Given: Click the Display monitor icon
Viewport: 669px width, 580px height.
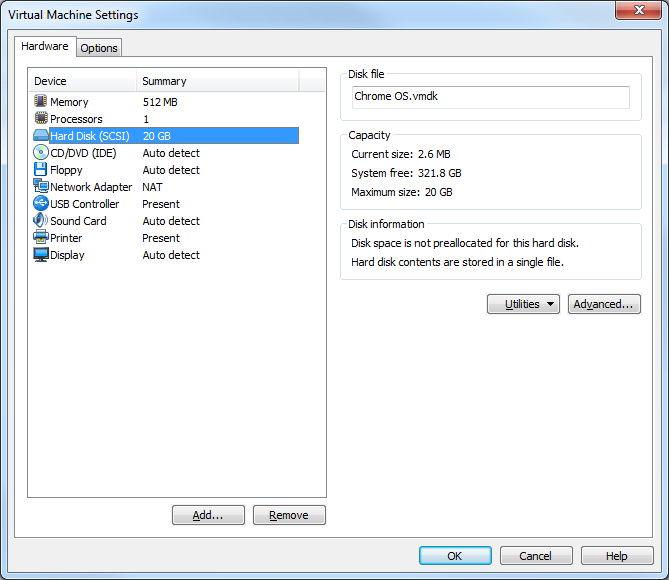Looking at the screenshot, I should pyautogui.click(x=41, y=255).
